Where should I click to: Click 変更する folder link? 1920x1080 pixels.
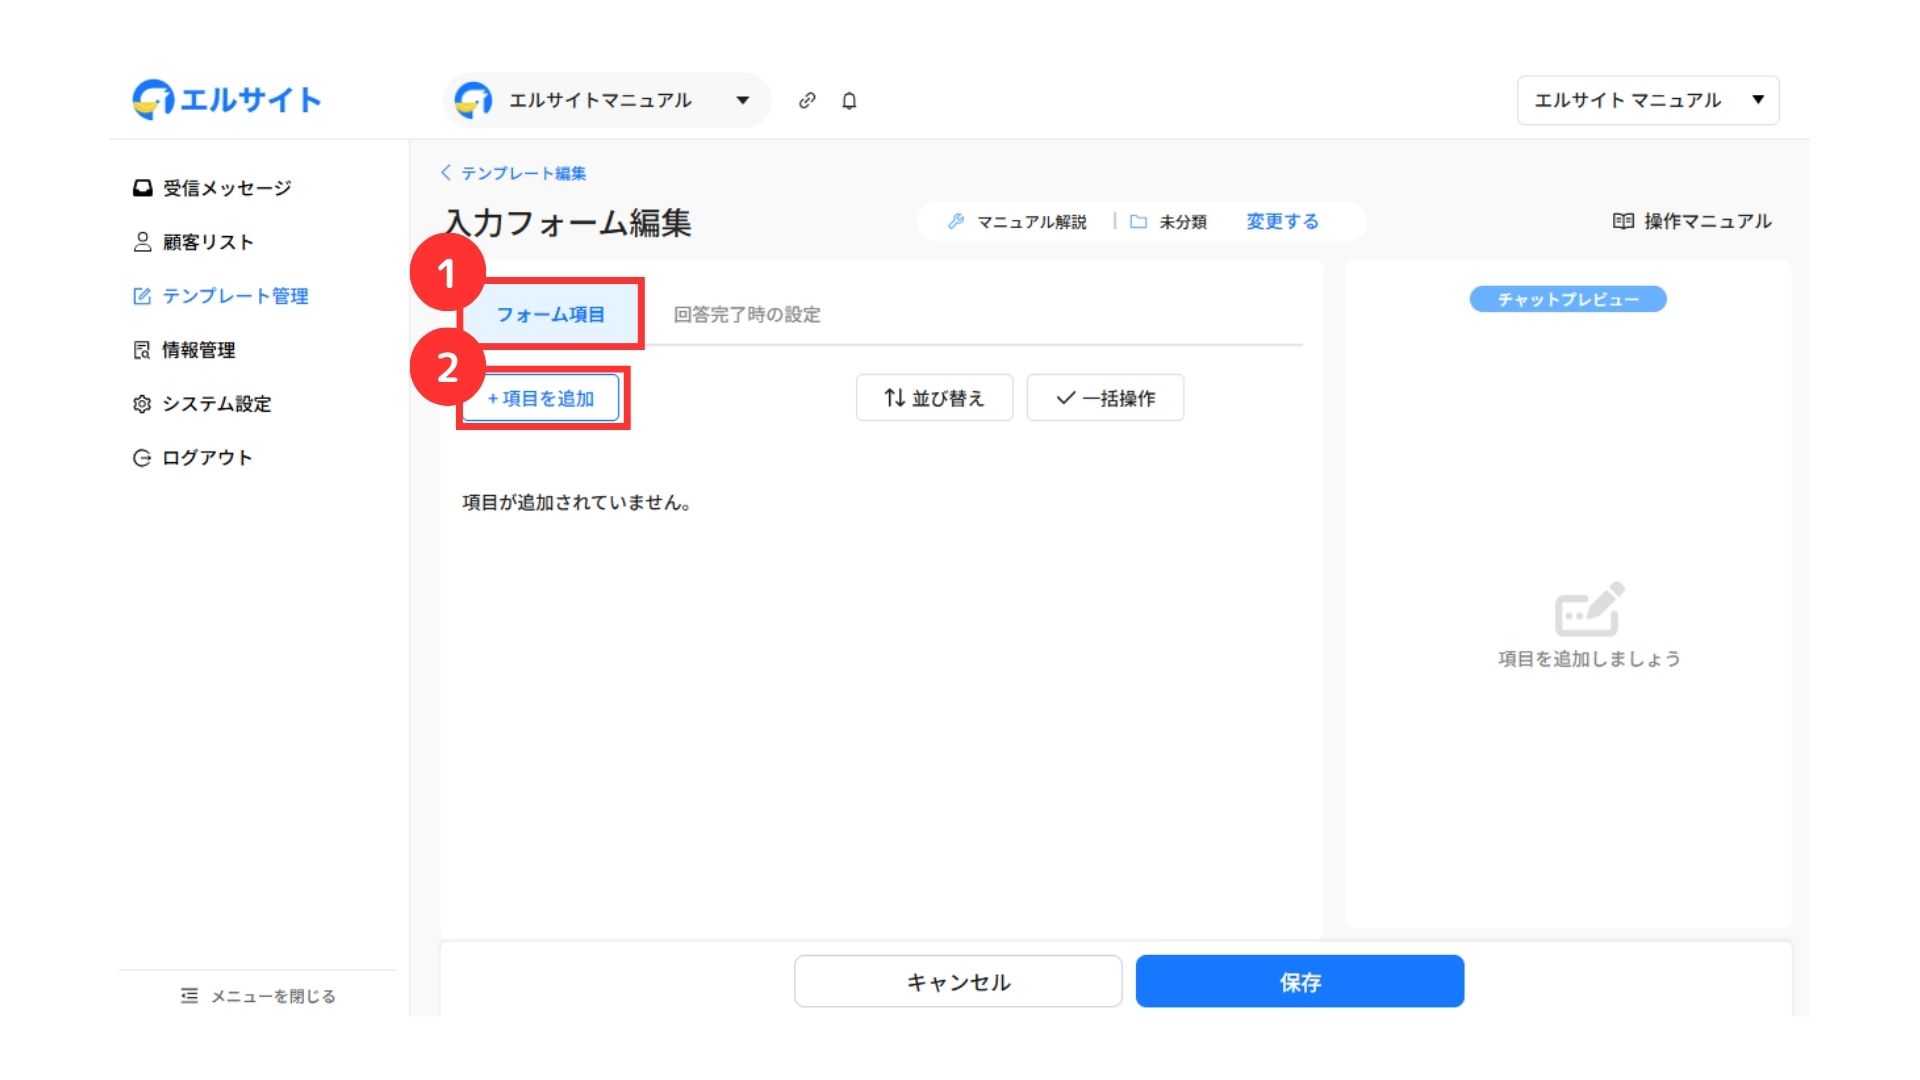coord(1282,221)
